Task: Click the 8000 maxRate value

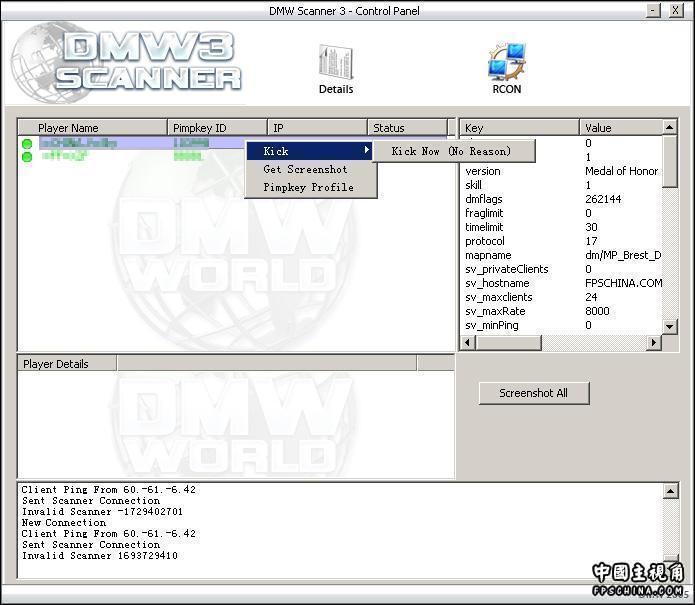Action: pos(597,311)
